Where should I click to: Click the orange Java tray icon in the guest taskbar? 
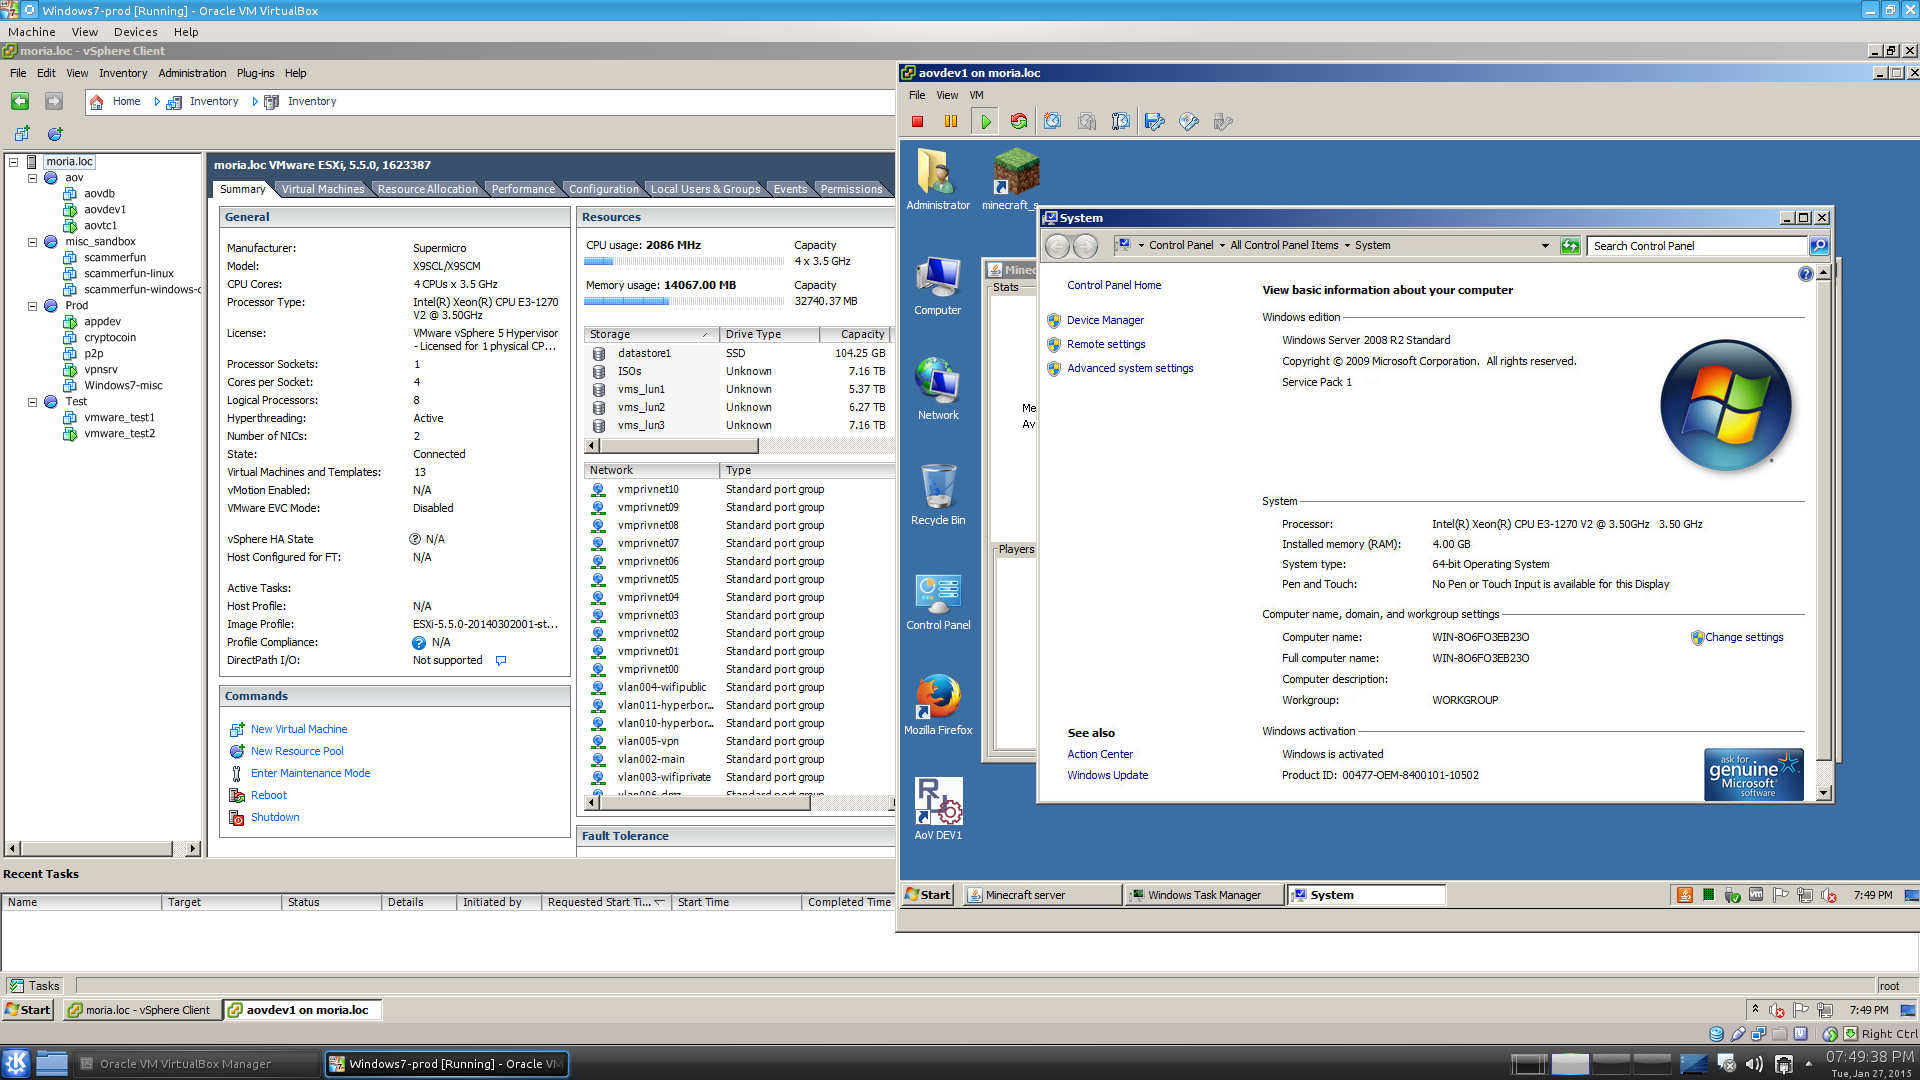1685,895
